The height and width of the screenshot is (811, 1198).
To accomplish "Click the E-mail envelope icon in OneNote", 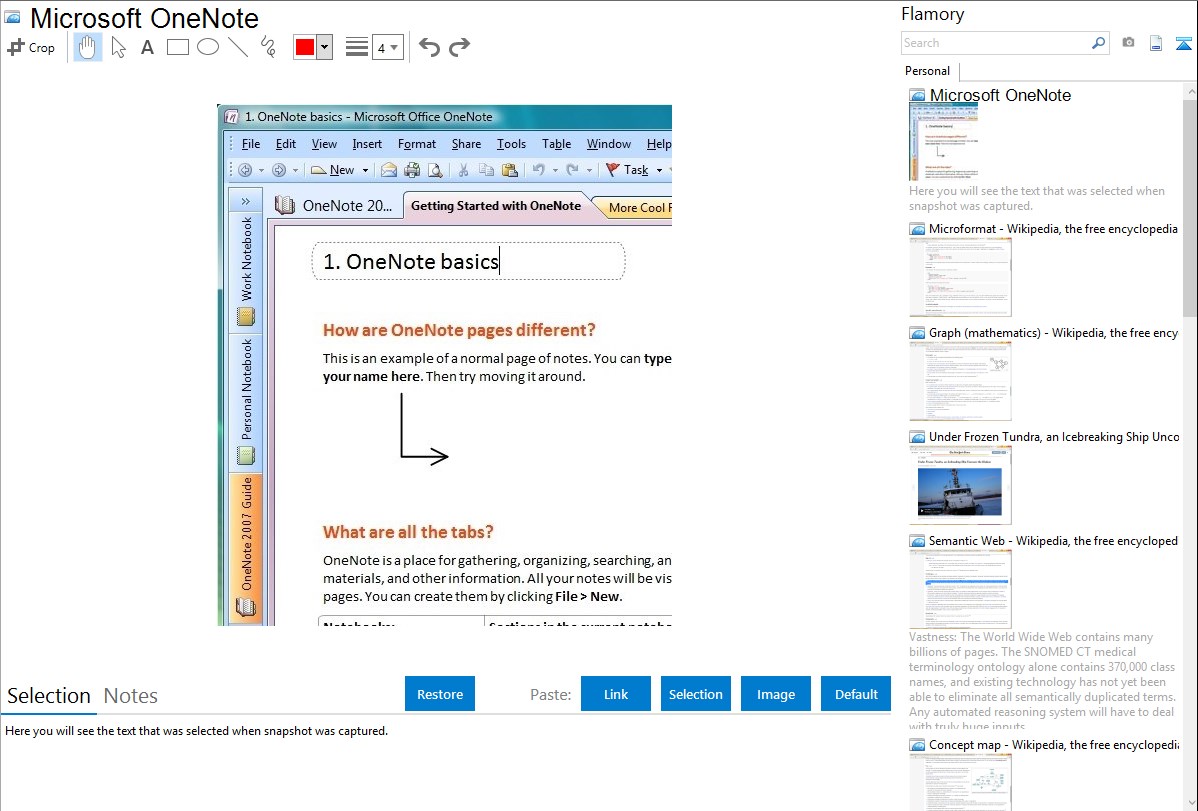I will click(x=389, y=170).
